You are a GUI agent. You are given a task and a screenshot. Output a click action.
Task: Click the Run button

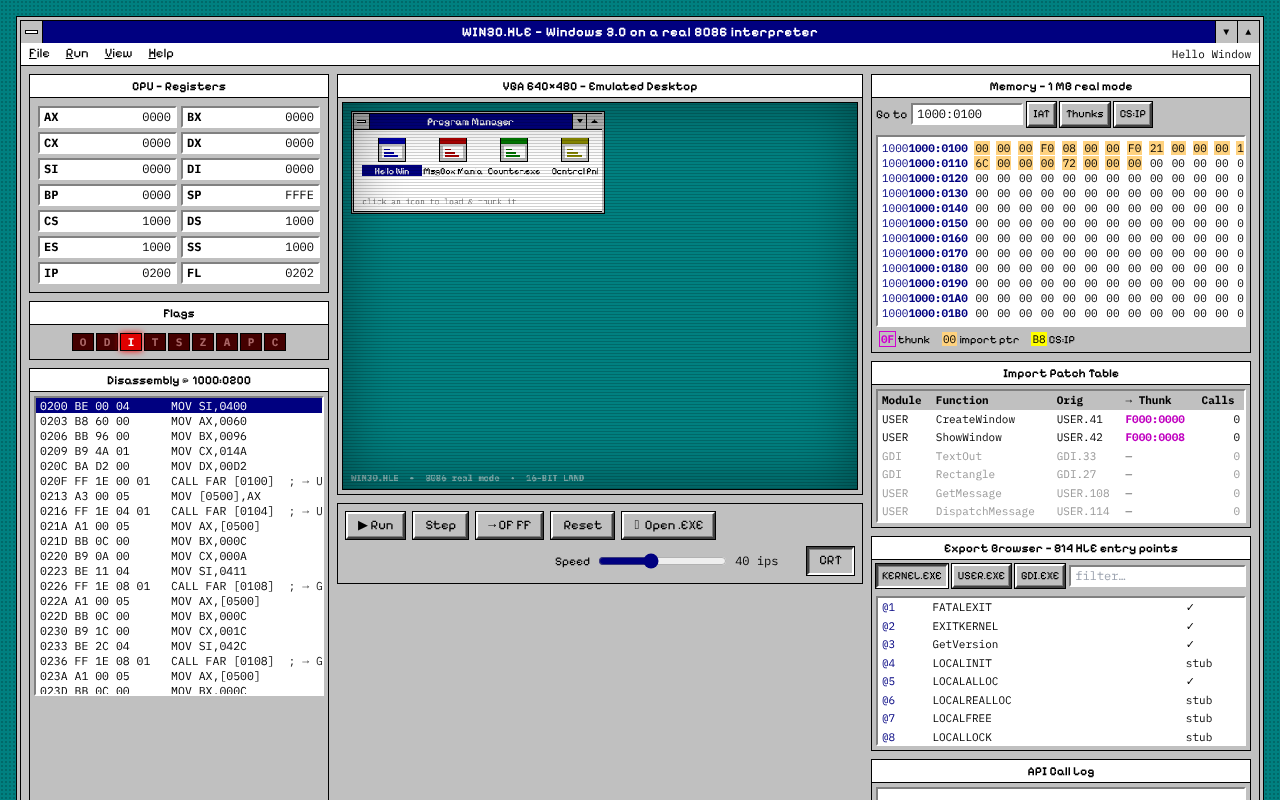[376, 525]
